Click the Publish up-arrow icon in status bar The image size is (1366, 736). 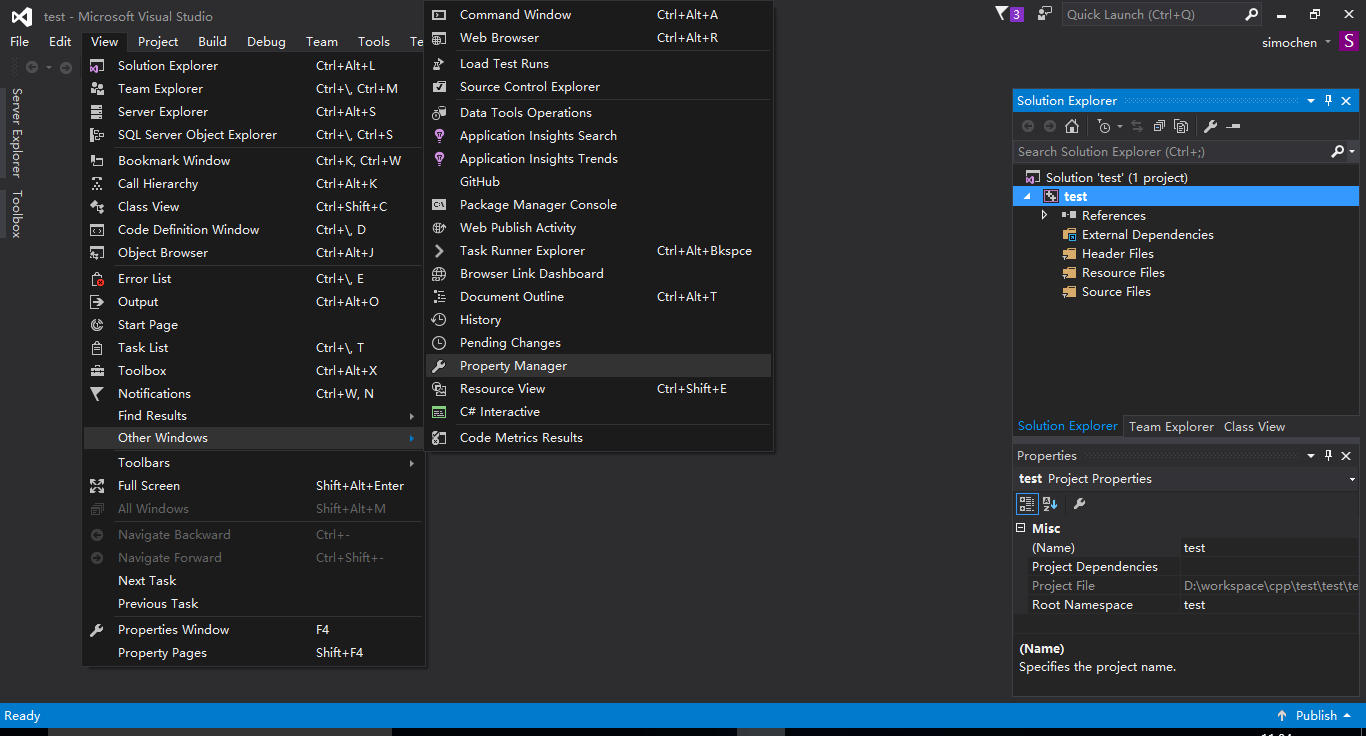pos(1282,716)
